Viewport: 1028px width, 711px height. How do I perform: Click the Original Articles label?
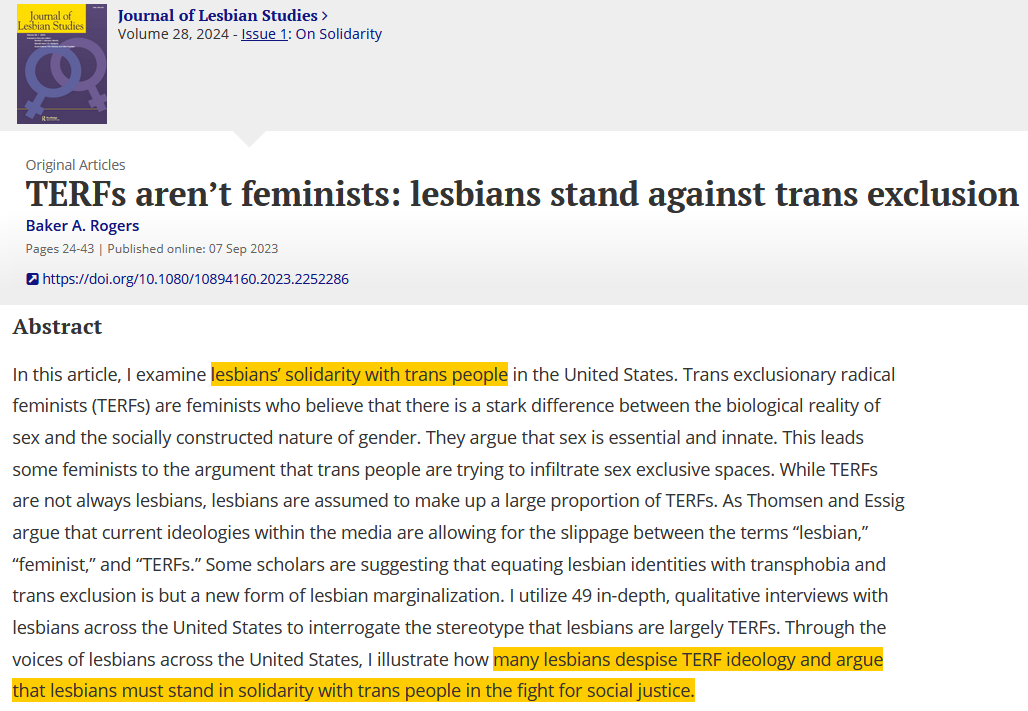[x=75, y=165]
